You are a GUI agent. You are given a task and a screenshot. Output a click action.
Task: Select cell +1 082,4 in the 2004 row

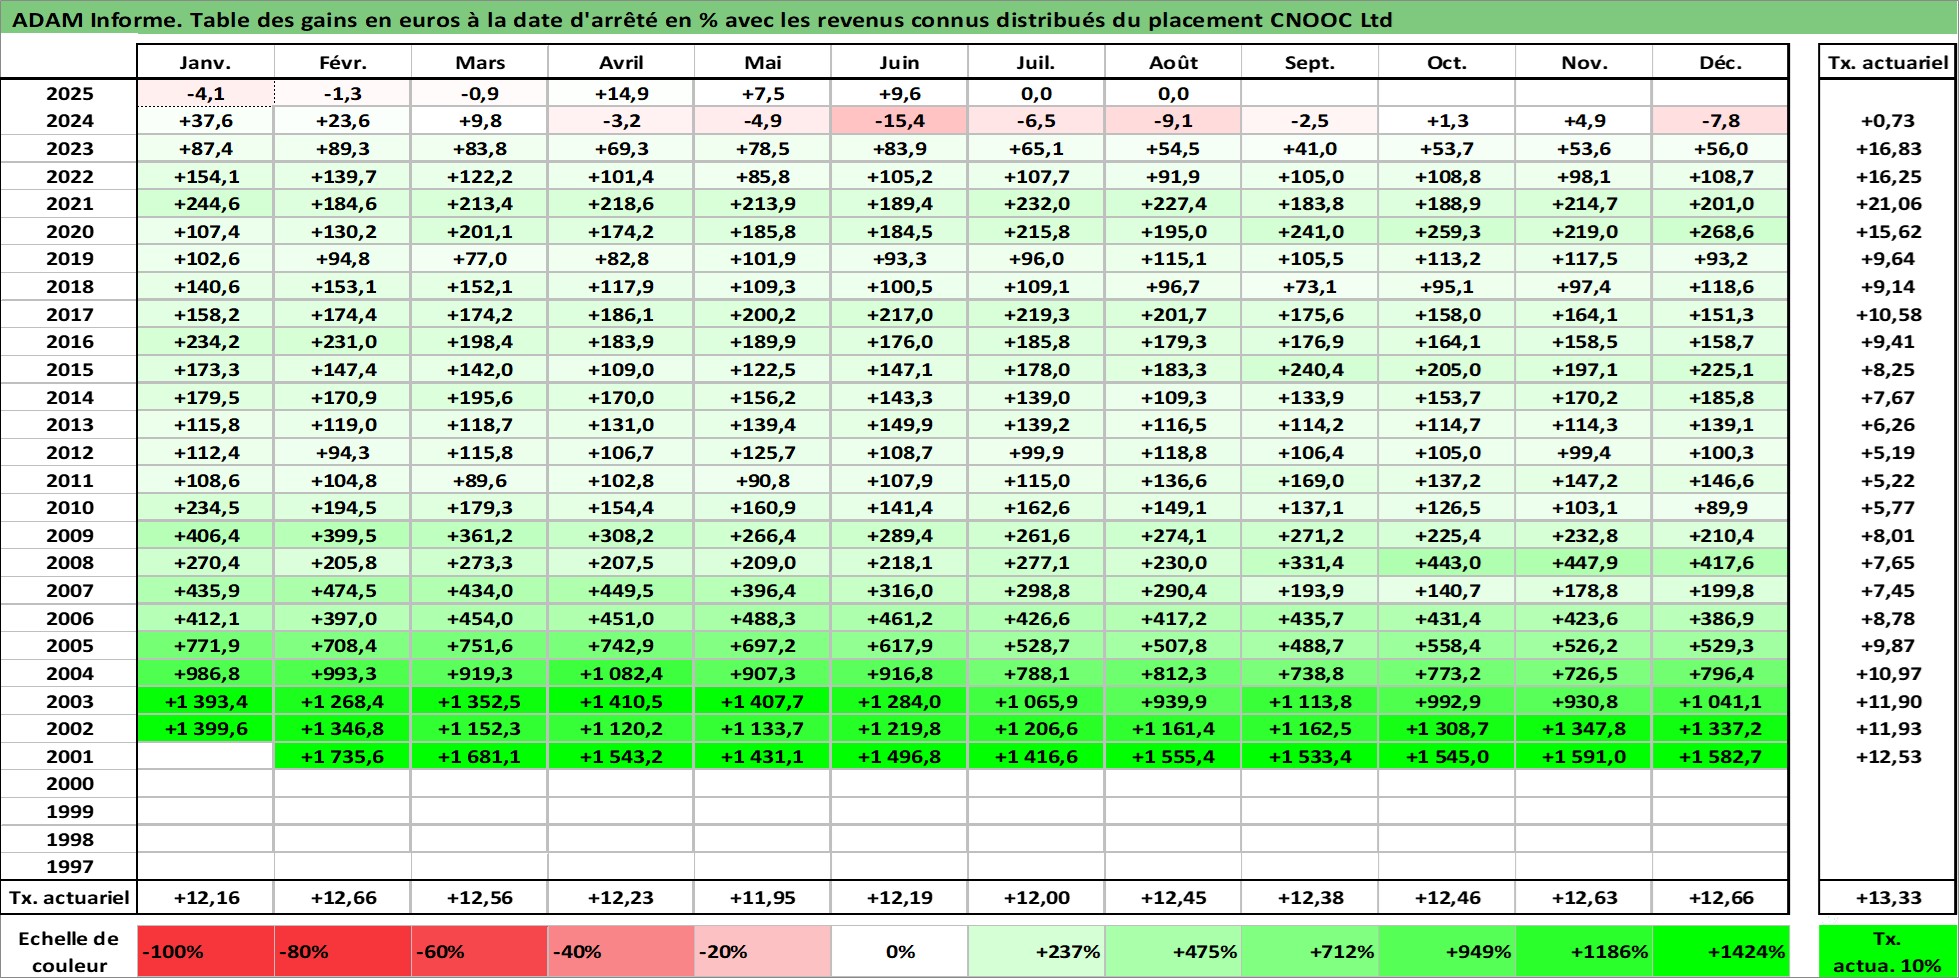point(621,674)
